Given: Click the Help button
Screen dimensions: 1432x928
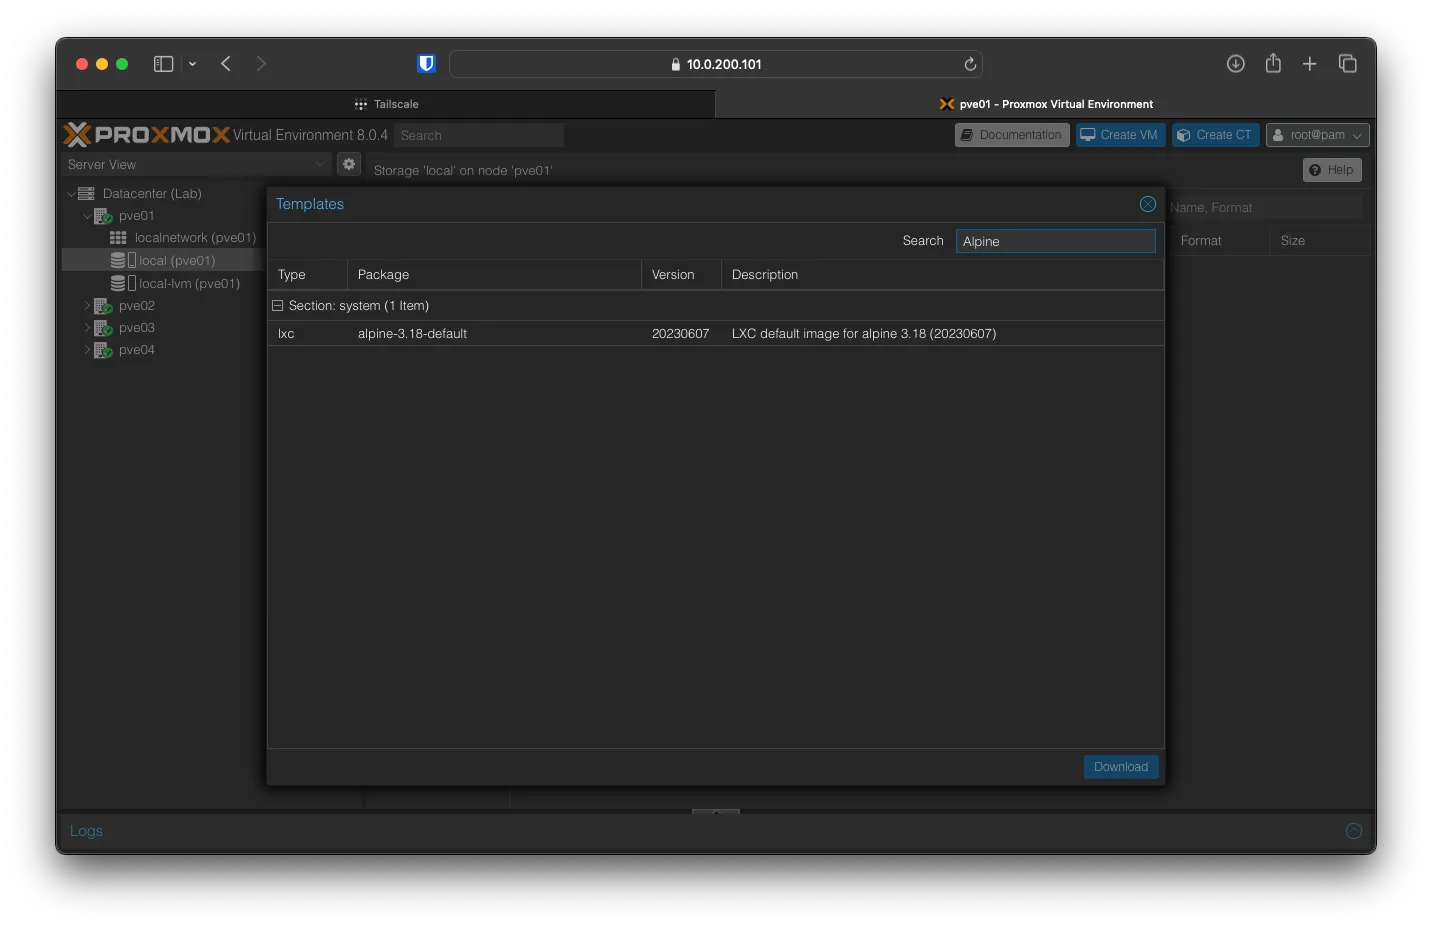Looking at the screenshot, I should coord(1332,170).
